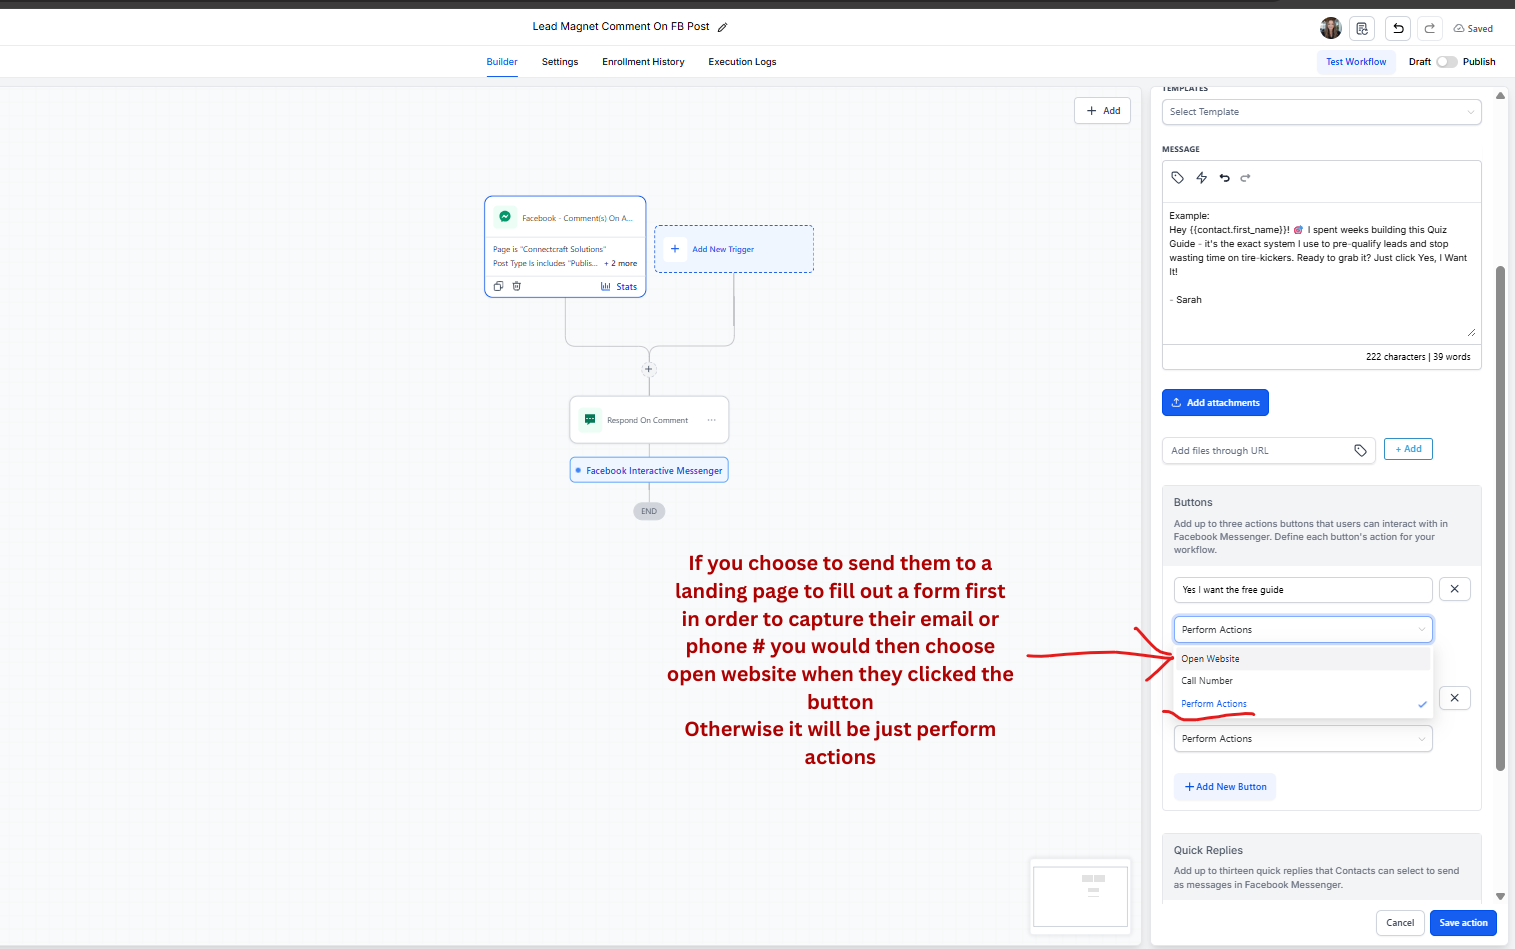The height and width of the screenshot is (949, 1515).
Task: Switch to the Builder tab
Action: [x=502, y=62]
